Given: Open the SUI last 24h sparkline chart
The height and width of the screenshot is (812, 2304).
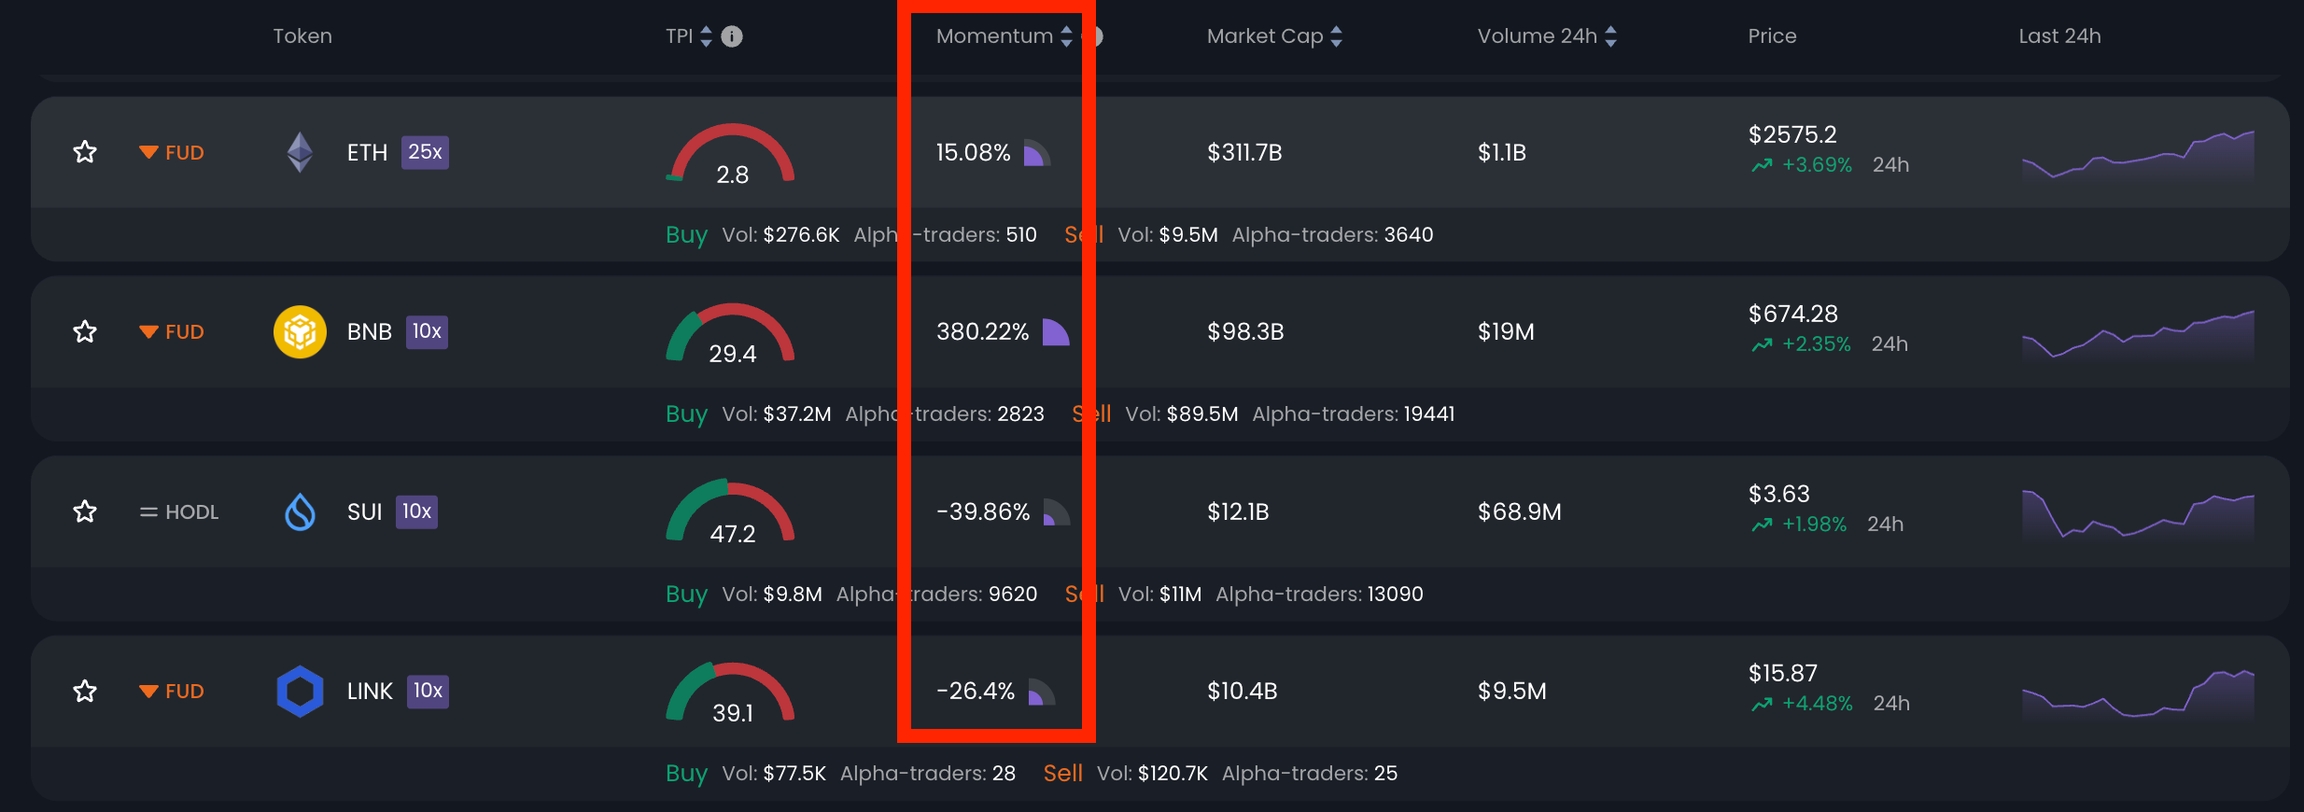Looking at the screenshot, I should (2138, 514).
